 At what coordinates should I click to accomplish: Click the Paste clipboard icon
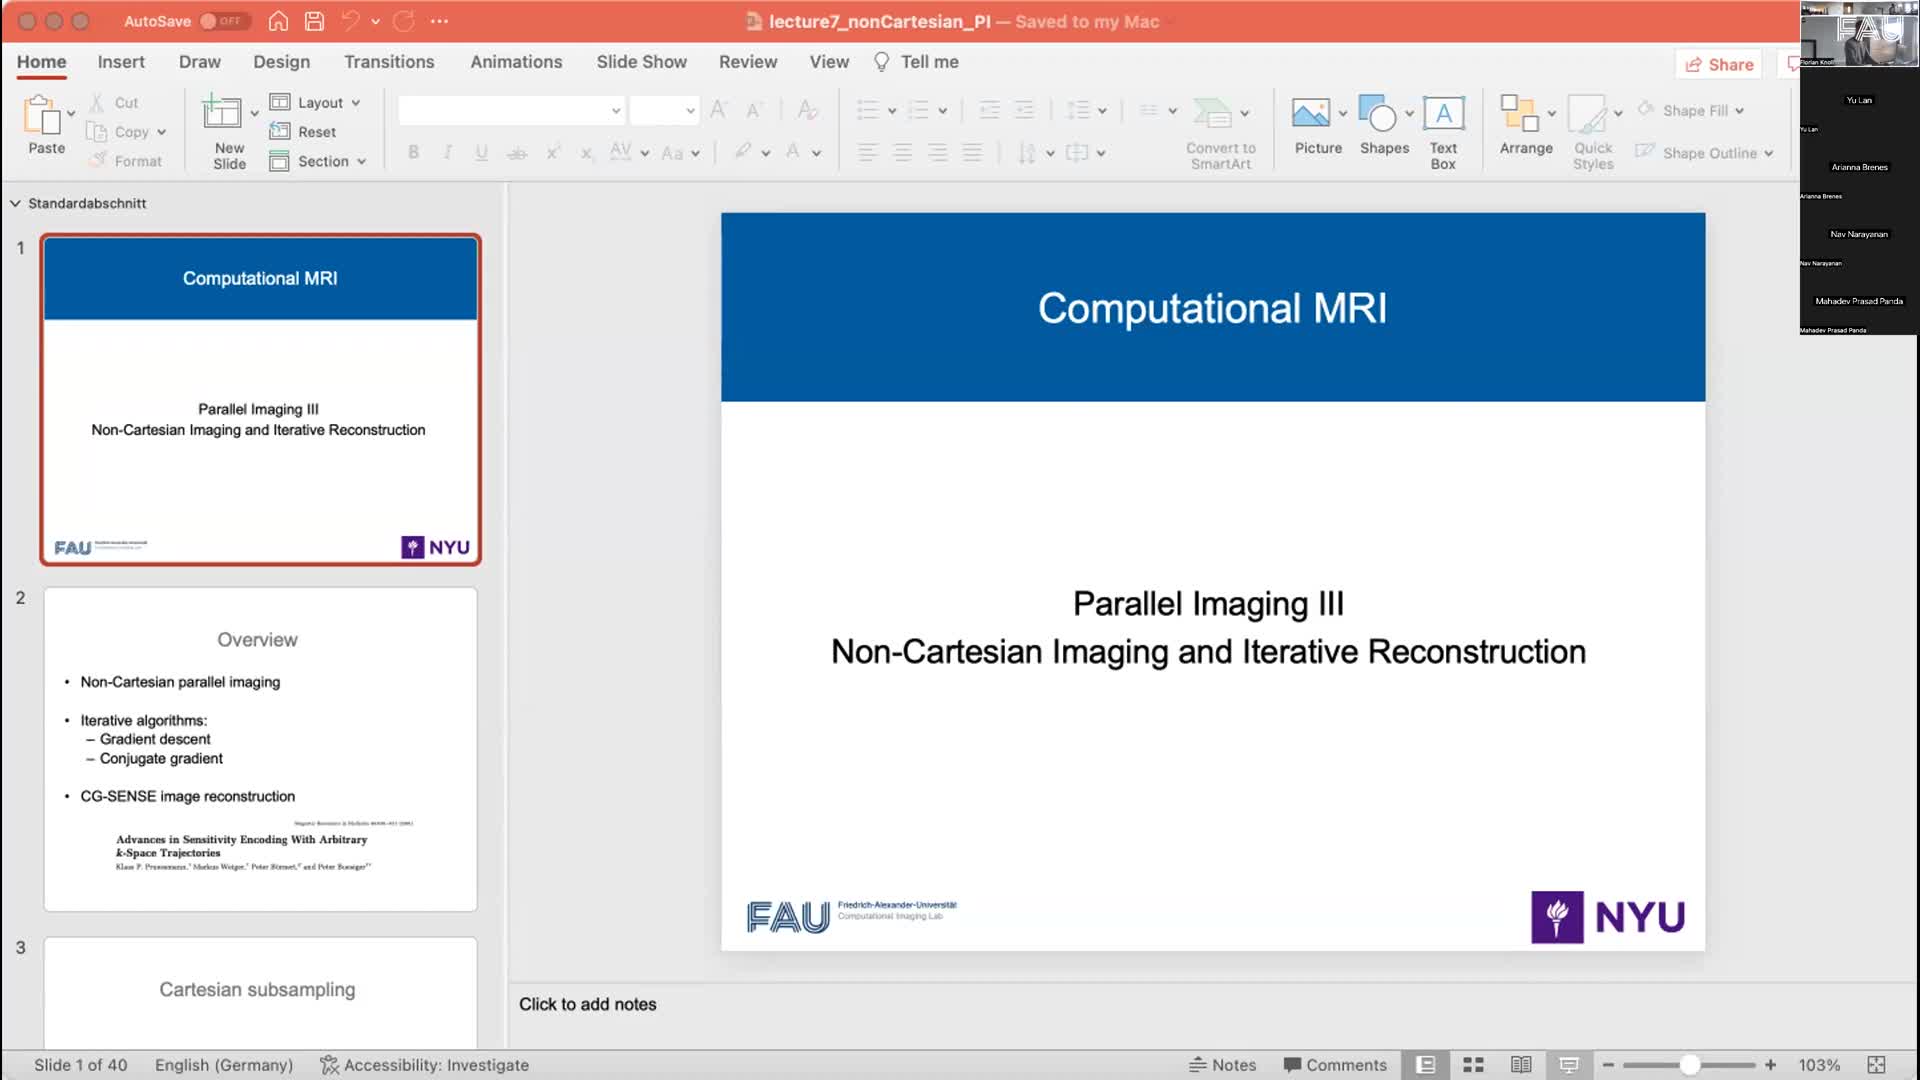click(x=42, y=116)
